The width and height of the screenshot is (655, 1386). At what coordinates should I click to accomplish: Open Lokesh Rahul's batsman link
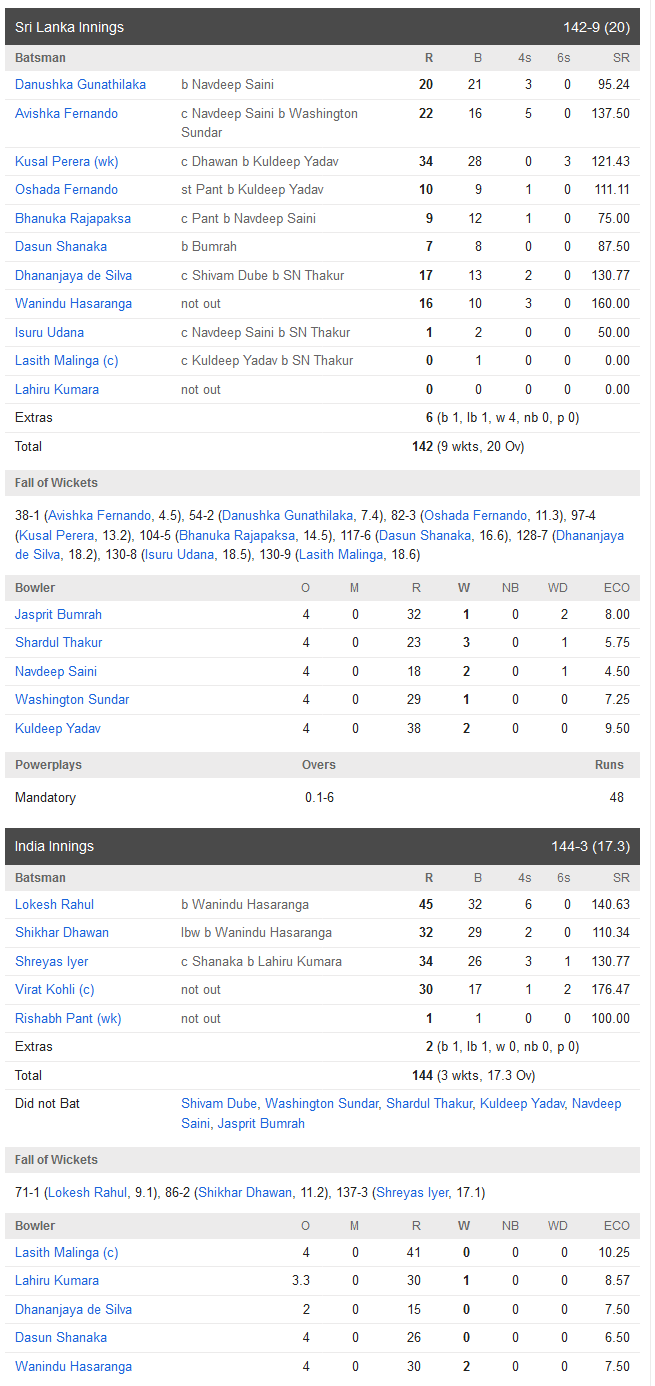[54, 905]
